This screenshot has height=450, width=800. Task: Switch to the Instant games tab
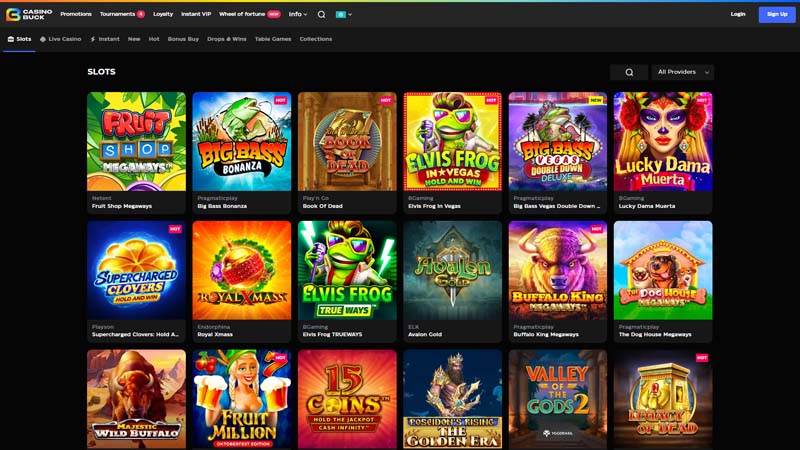point(105,39)
